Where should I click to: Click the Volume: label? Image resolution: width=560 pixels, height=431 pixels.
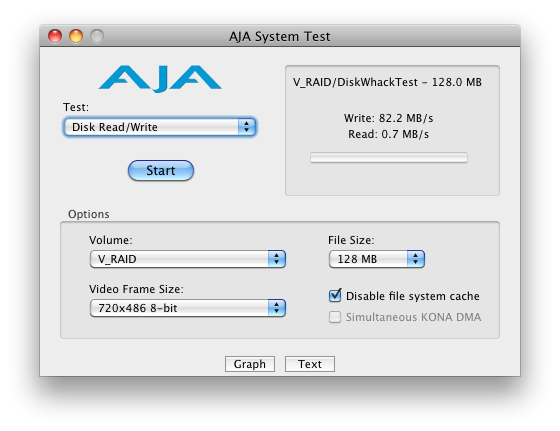pyautogui.click(x=111, y=240)
